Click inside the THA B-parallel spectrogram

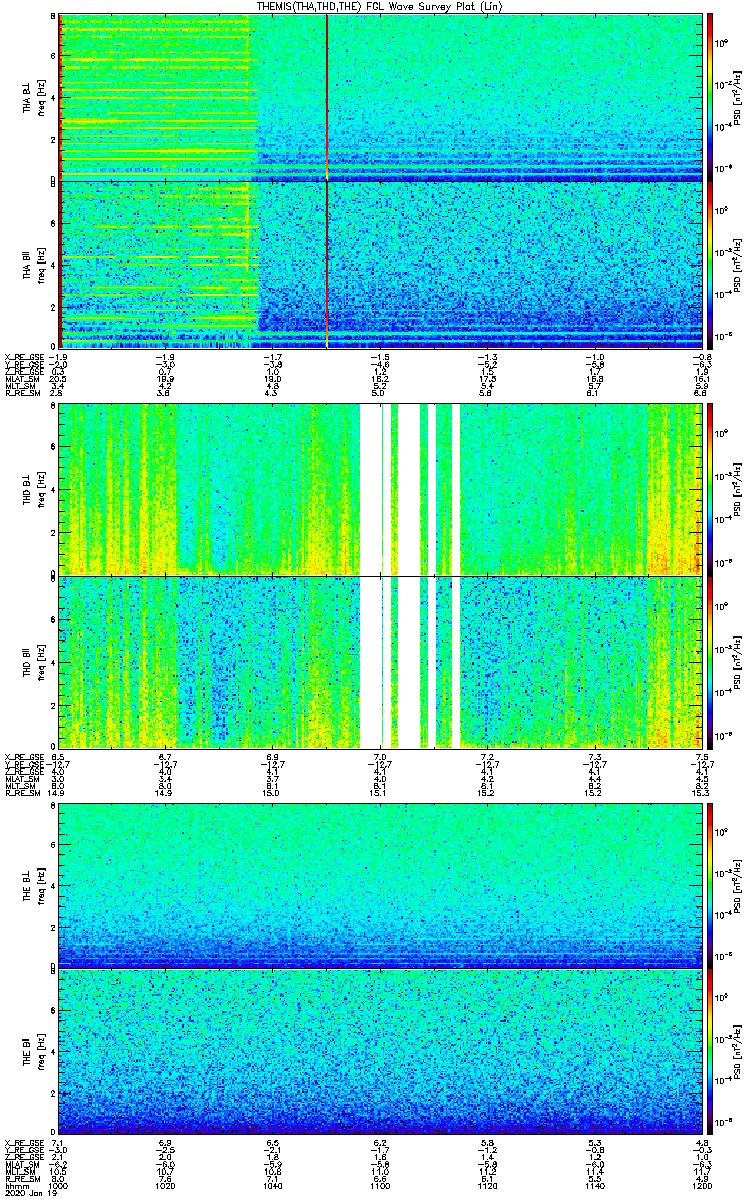pos(380,264)
